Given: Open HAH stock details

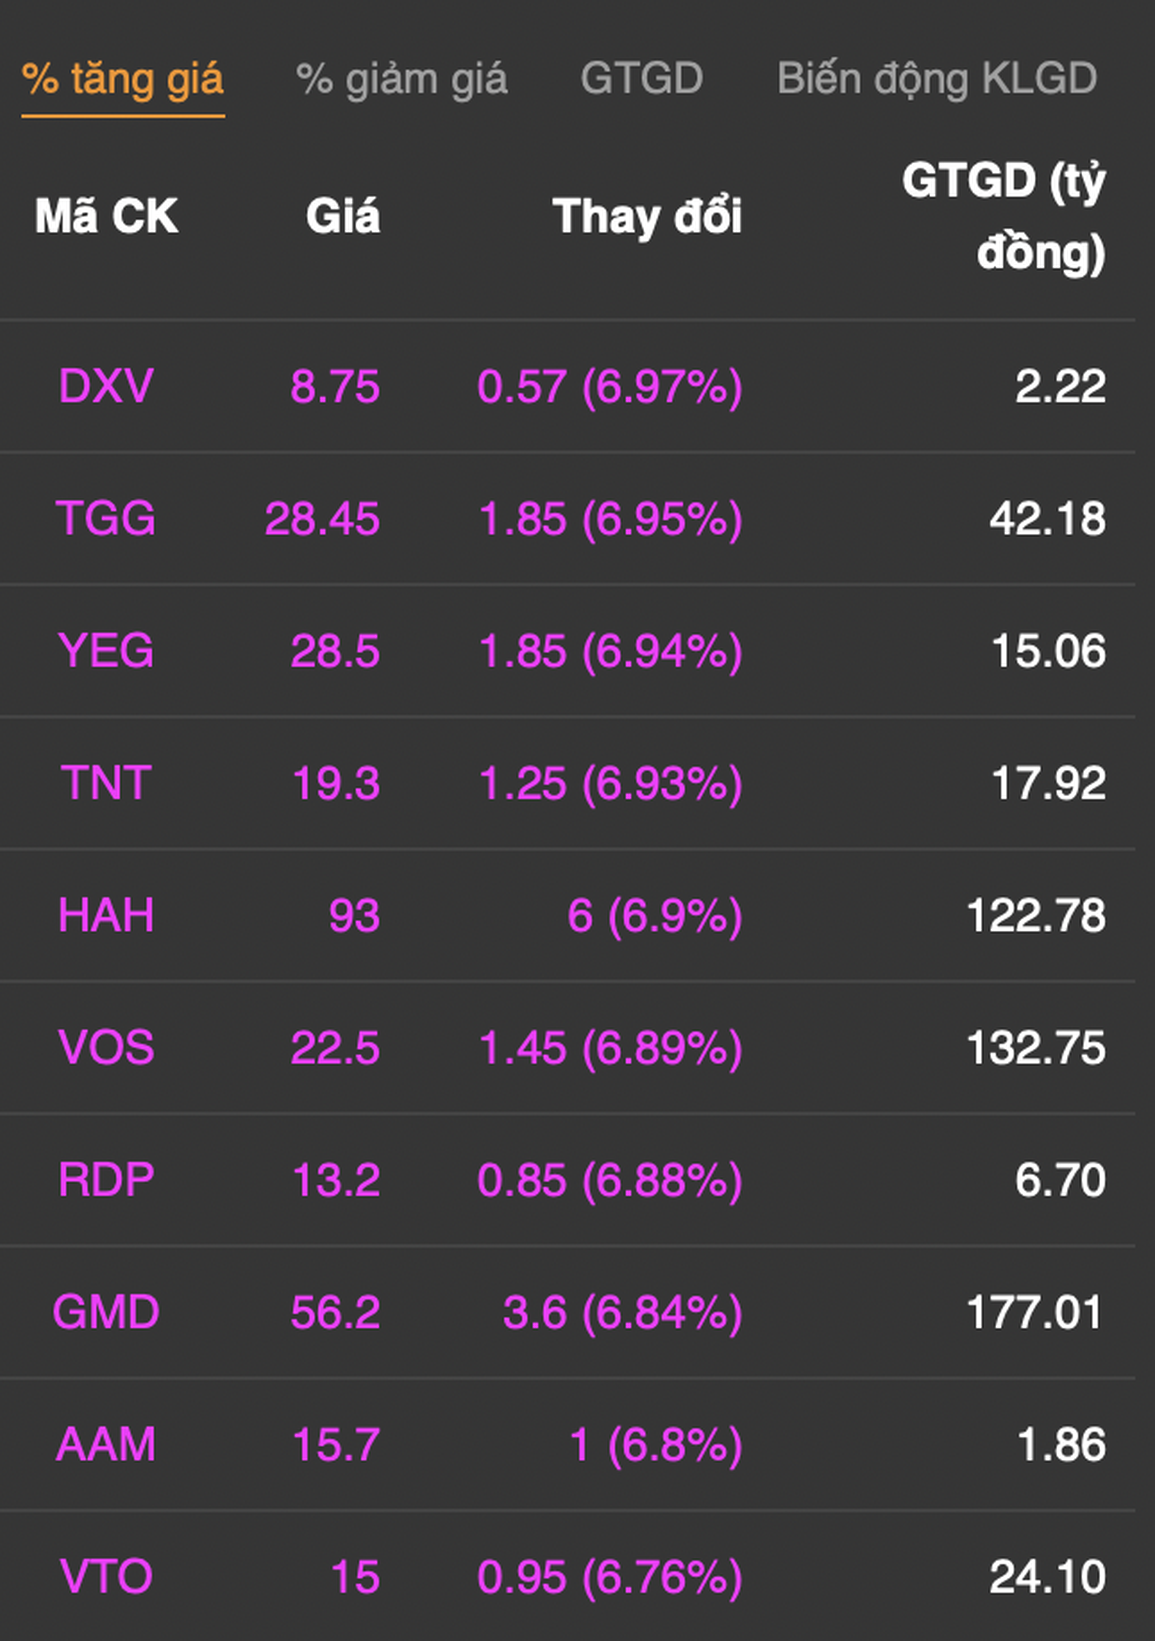Looking at the screenshot, I should tap(106, 915).
